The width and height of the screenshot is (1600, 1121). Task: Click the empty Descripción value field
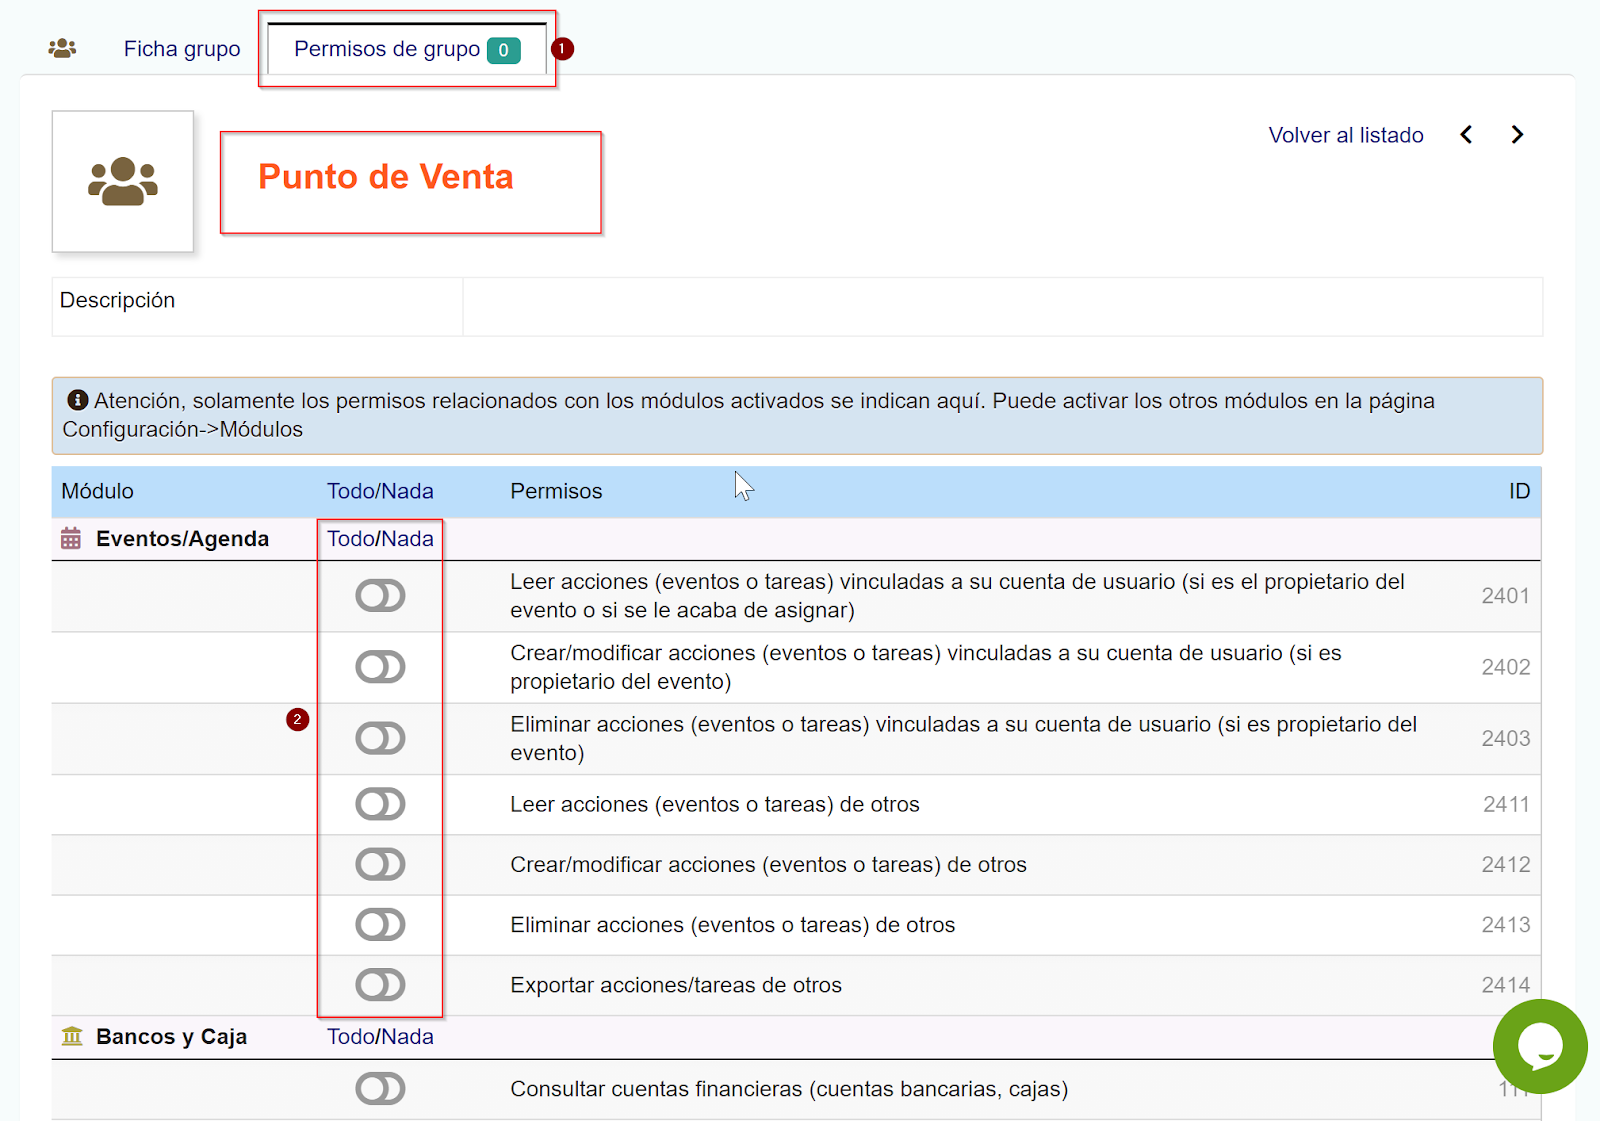click(1002, 307)
